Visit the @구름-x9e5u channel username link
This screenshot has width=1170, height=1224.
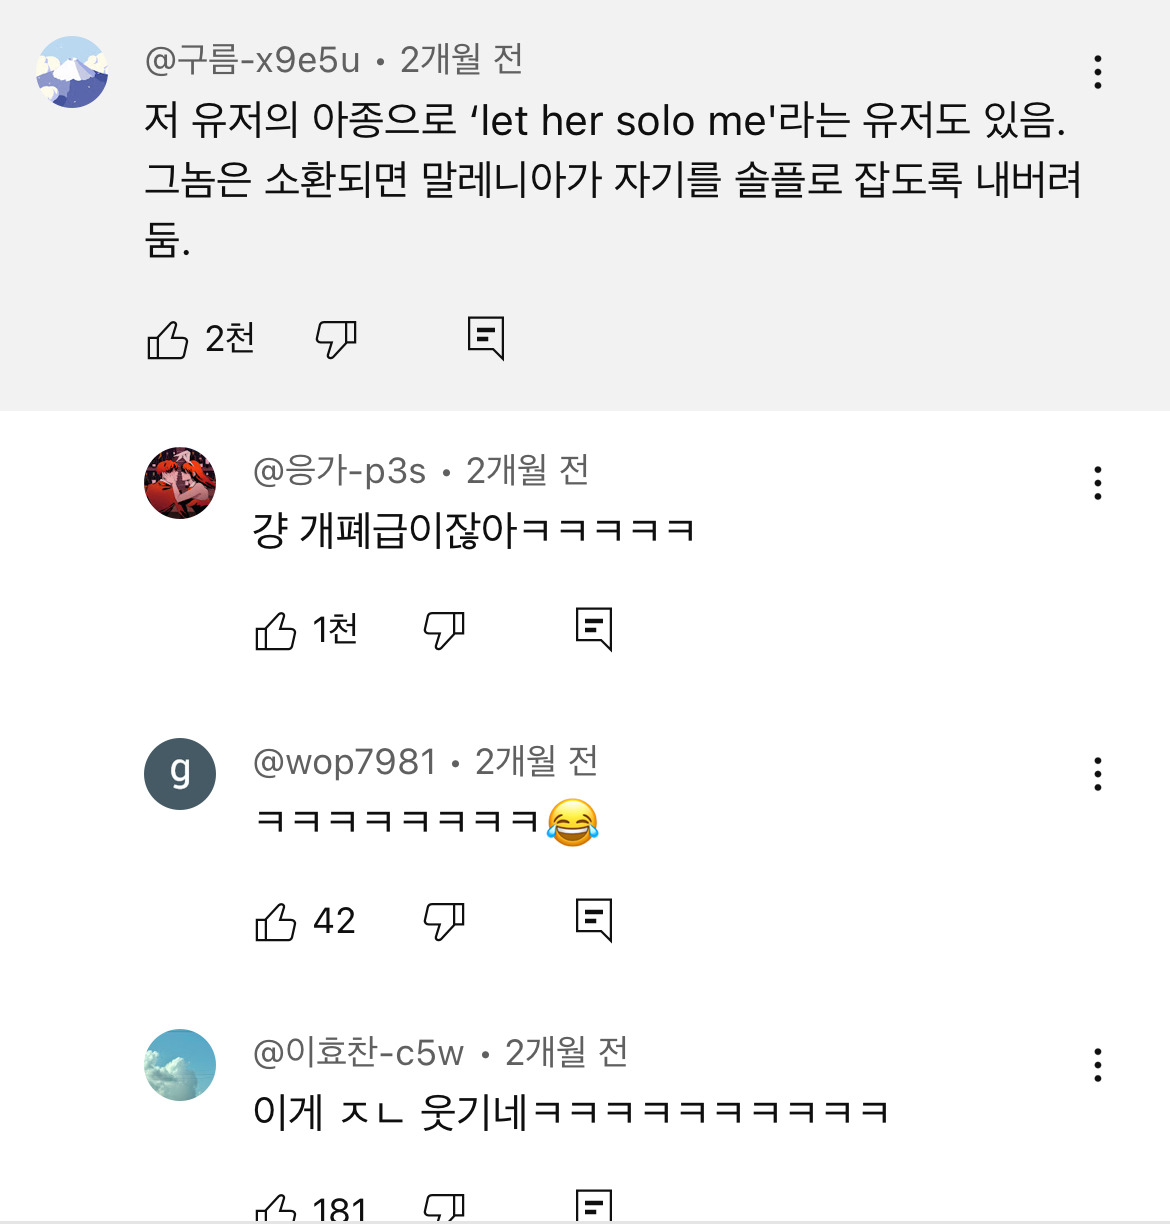[x=252, y=61]
